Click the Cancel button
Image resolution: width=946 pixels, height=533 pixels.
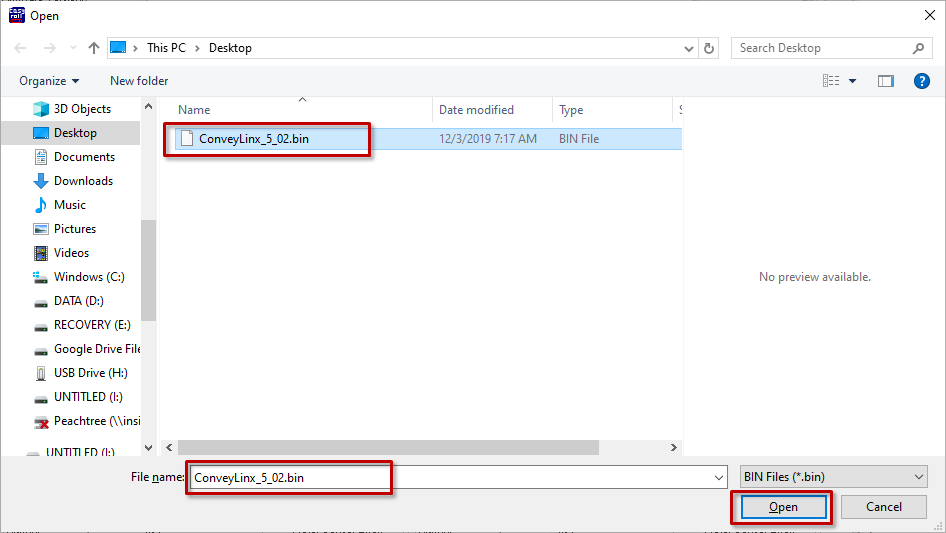[x=884, y=507]
